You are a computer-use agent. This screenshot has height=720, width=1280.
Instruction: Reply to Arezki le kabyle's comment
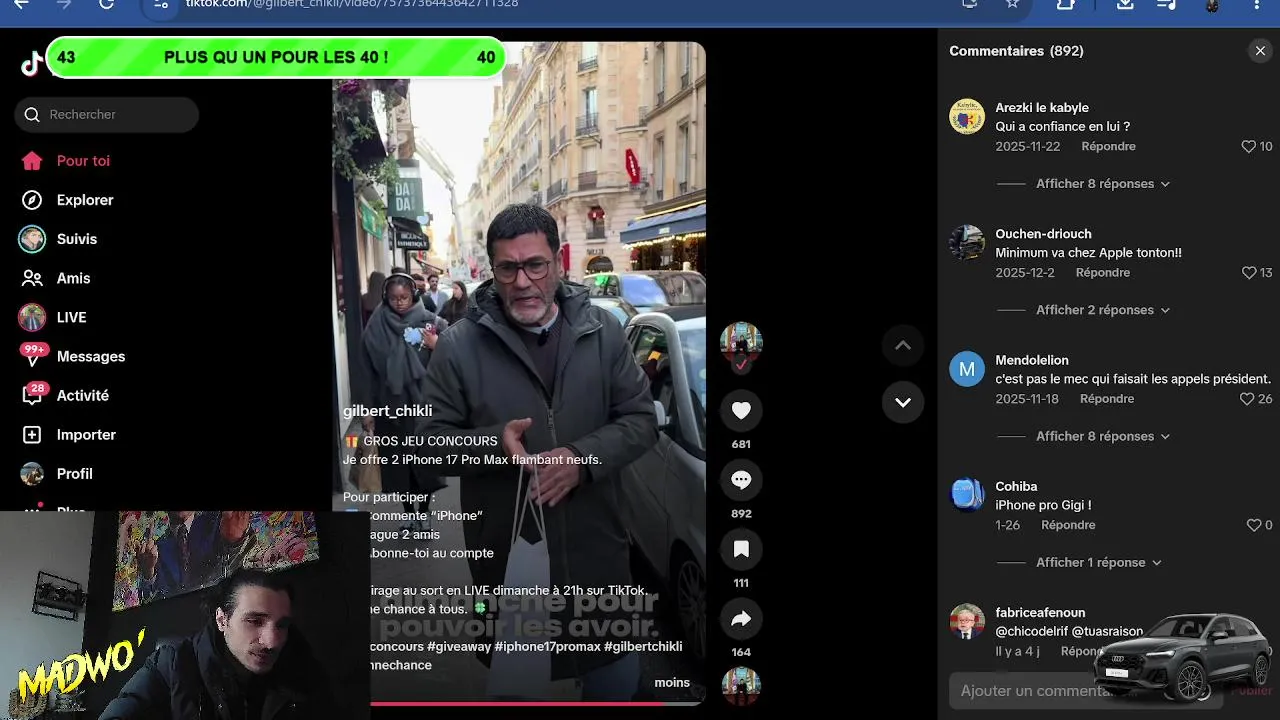[1108, 146]
